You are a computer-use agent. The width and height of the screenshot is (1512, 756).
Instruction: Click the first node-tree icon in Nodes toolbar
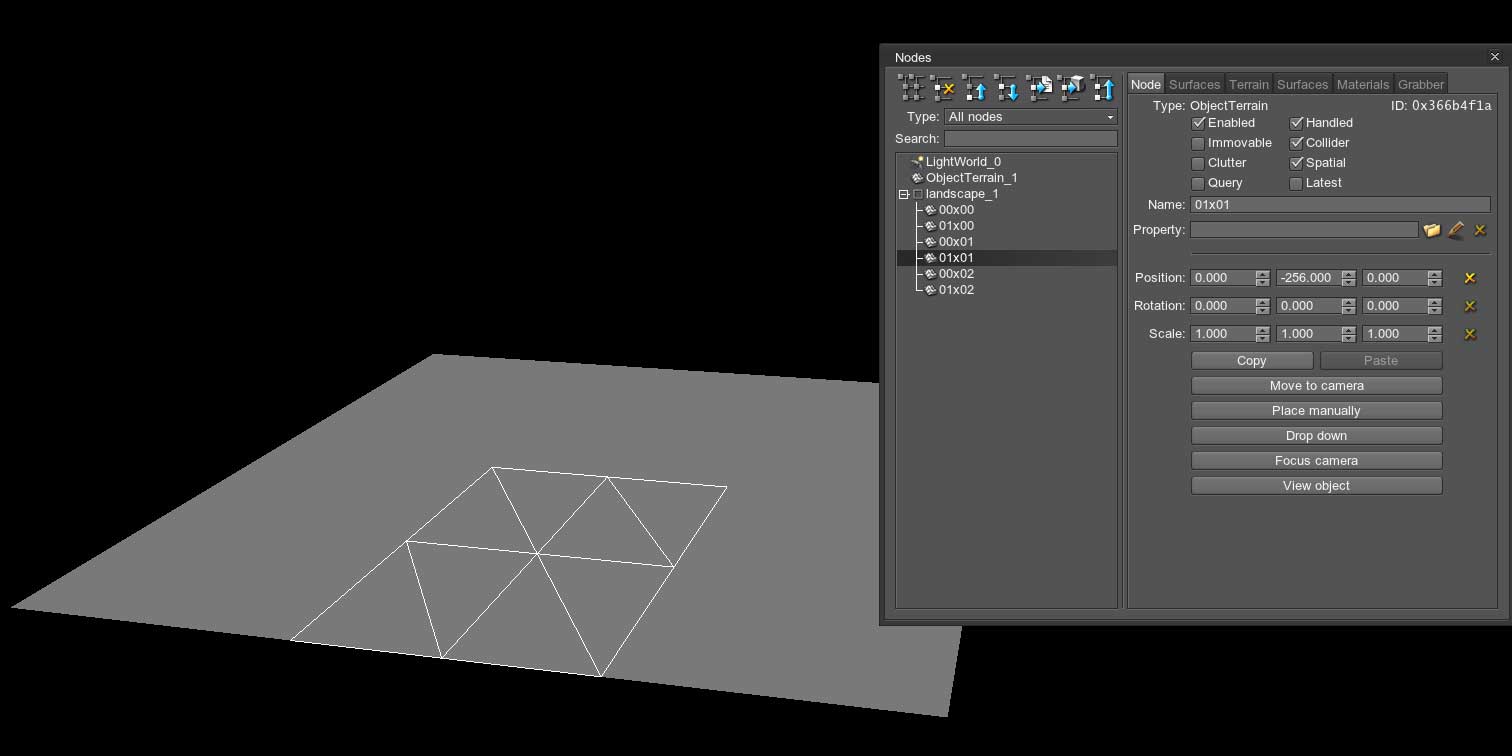910,88
